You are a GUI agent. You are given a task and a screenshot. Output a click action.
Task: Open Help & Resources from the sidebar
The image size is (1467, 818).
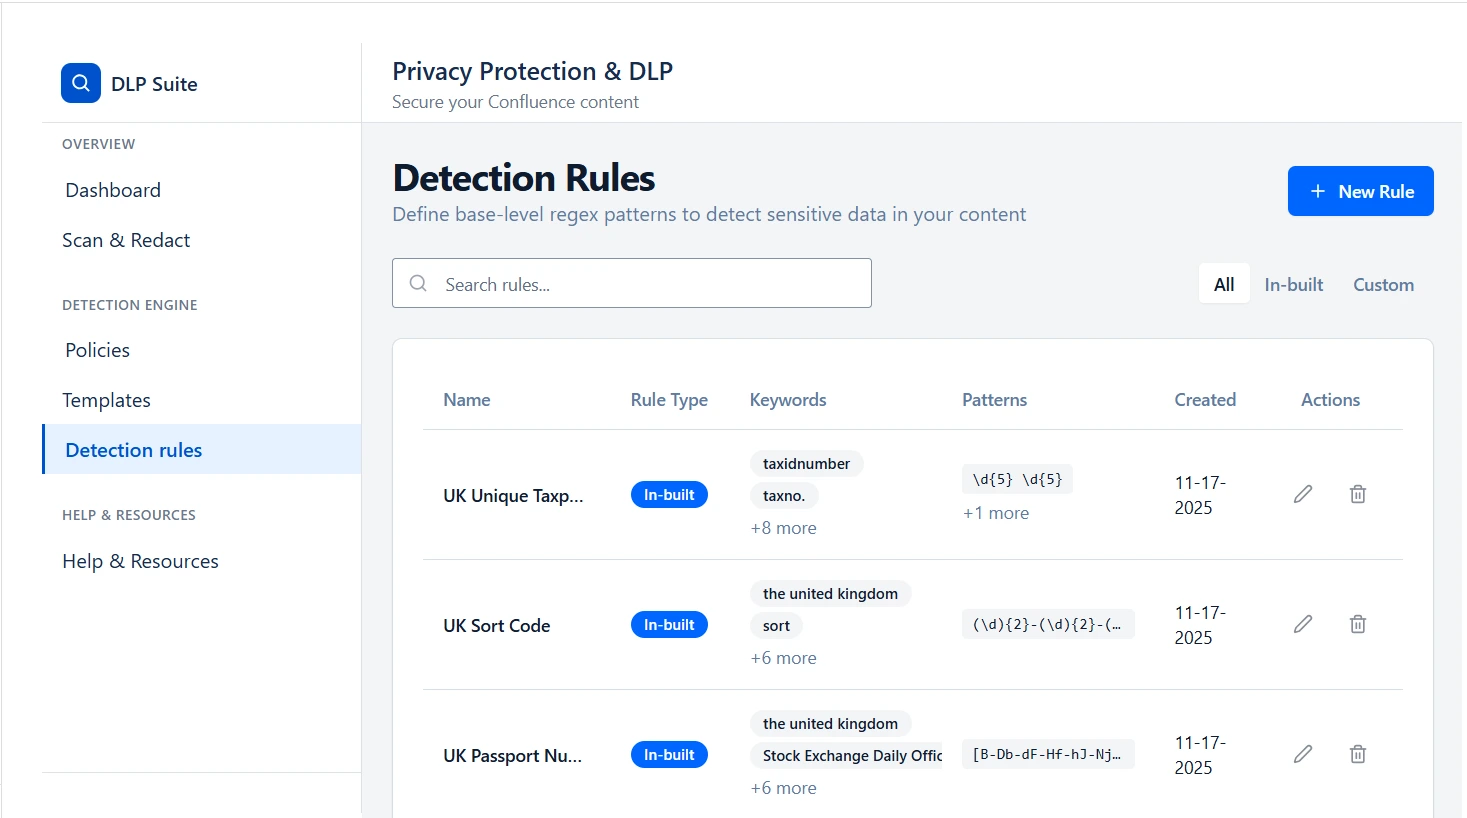pyautogui.click(x=140, y=560)
